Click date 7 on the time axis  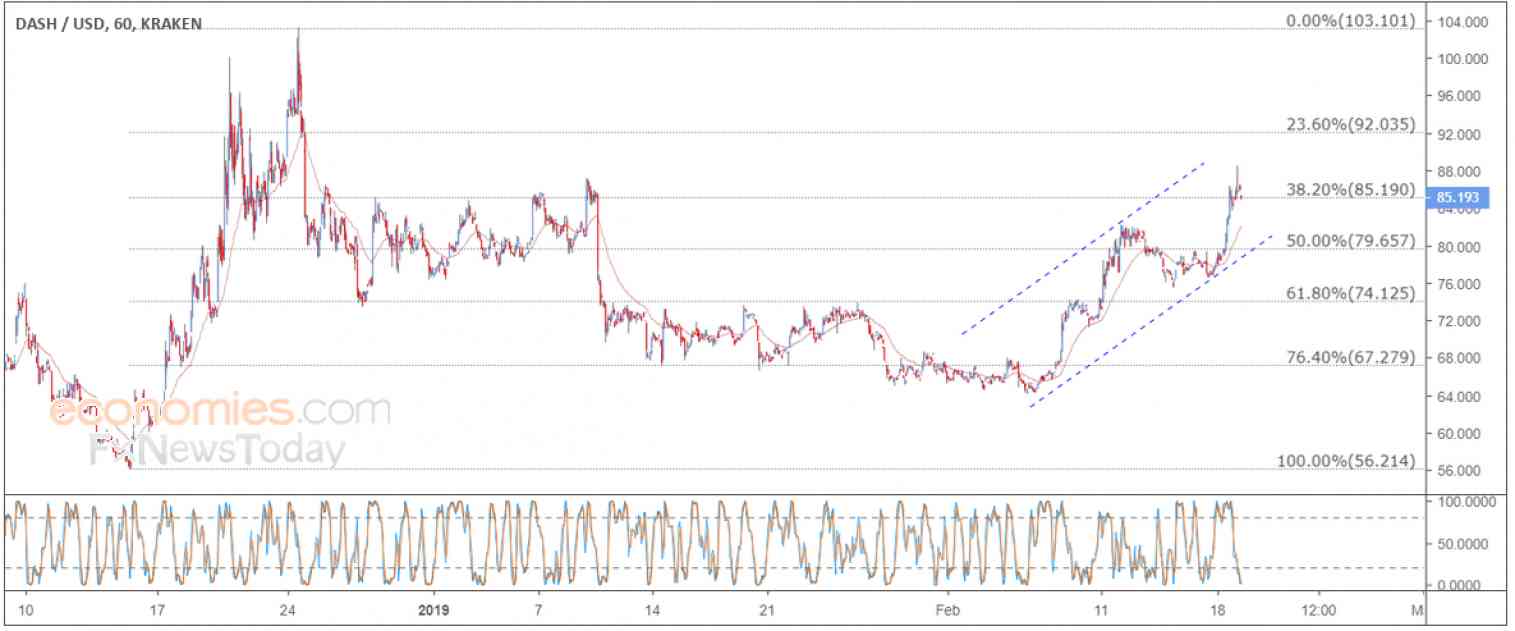point(538,609)
